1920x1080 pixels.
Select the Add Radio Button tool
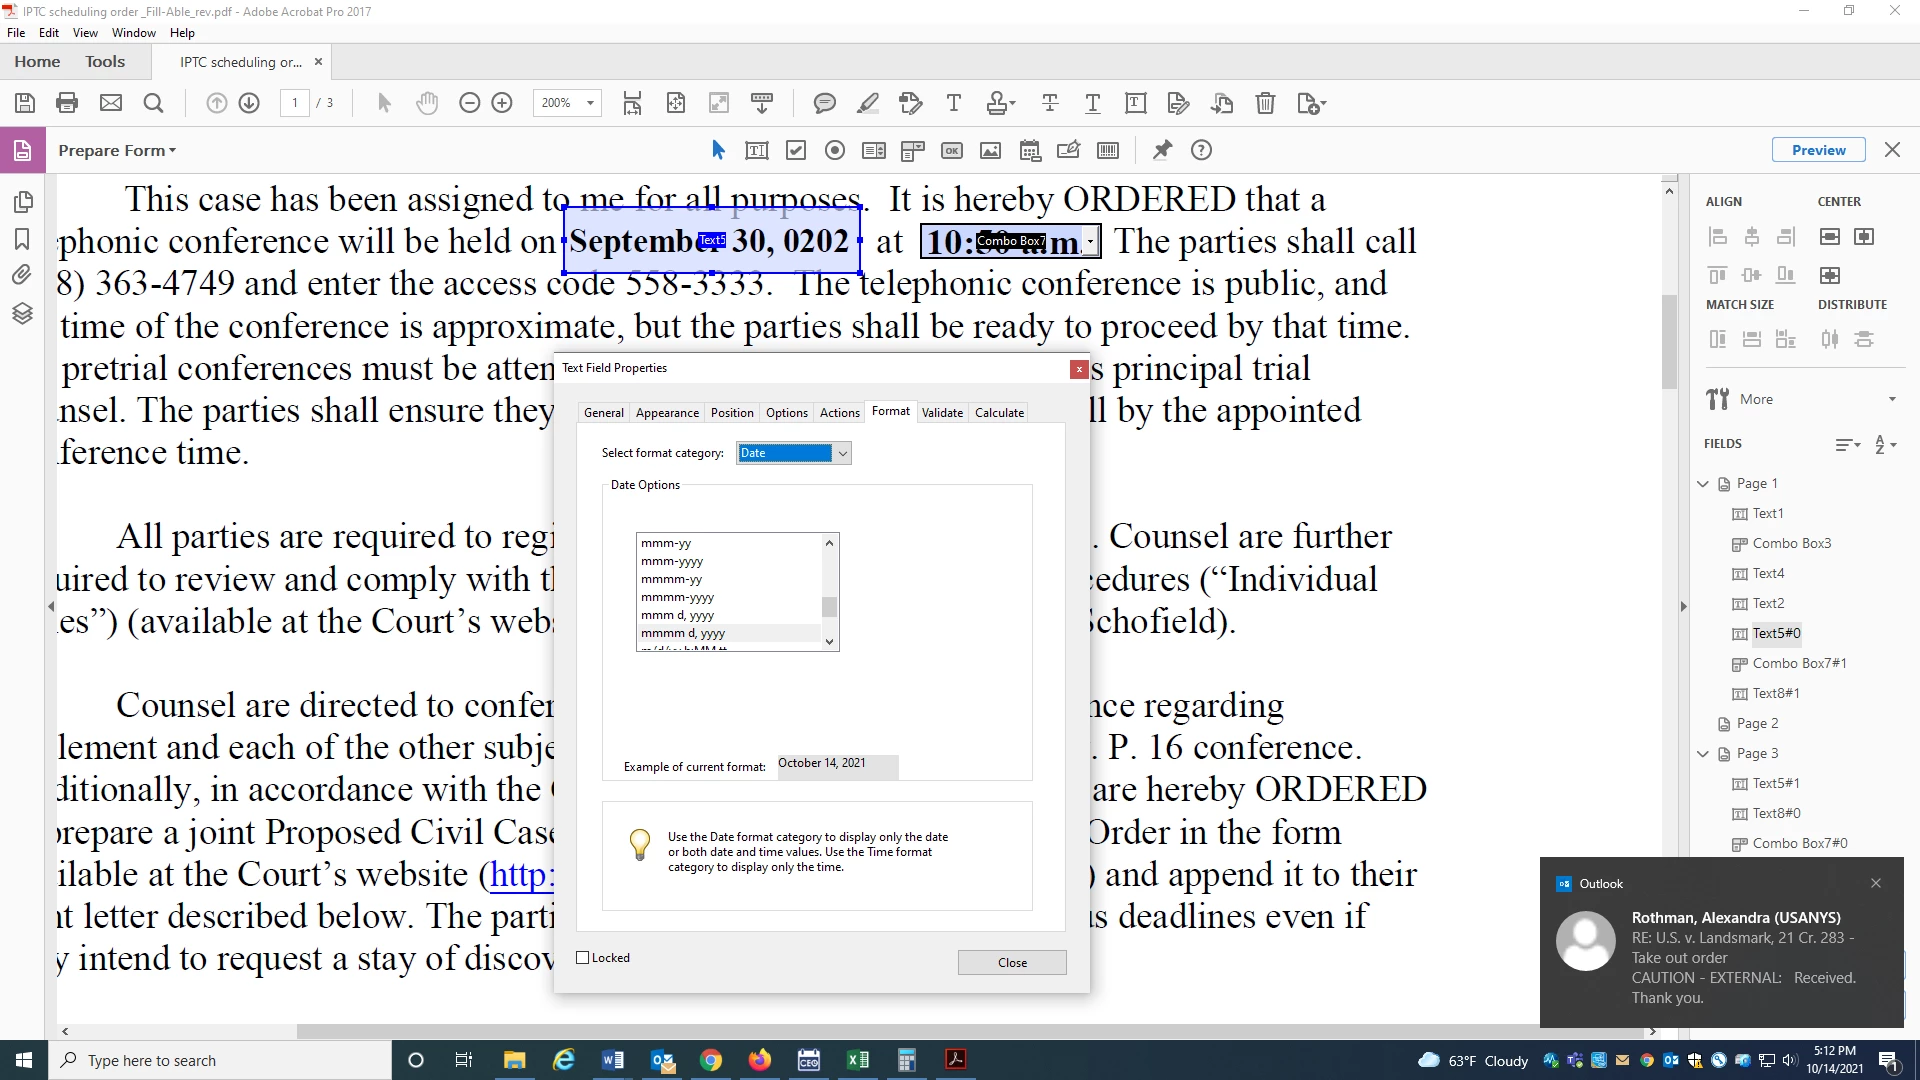click(x=835, y=150)
